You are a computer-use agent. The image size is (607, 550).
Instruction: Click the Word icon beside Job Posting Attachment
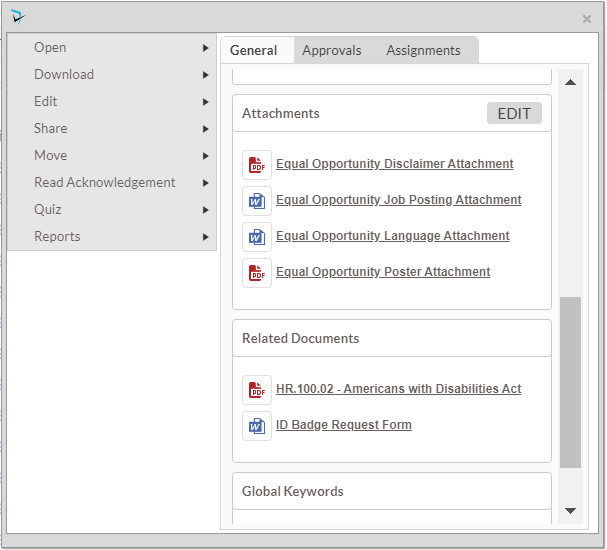(x=257, y=201)
